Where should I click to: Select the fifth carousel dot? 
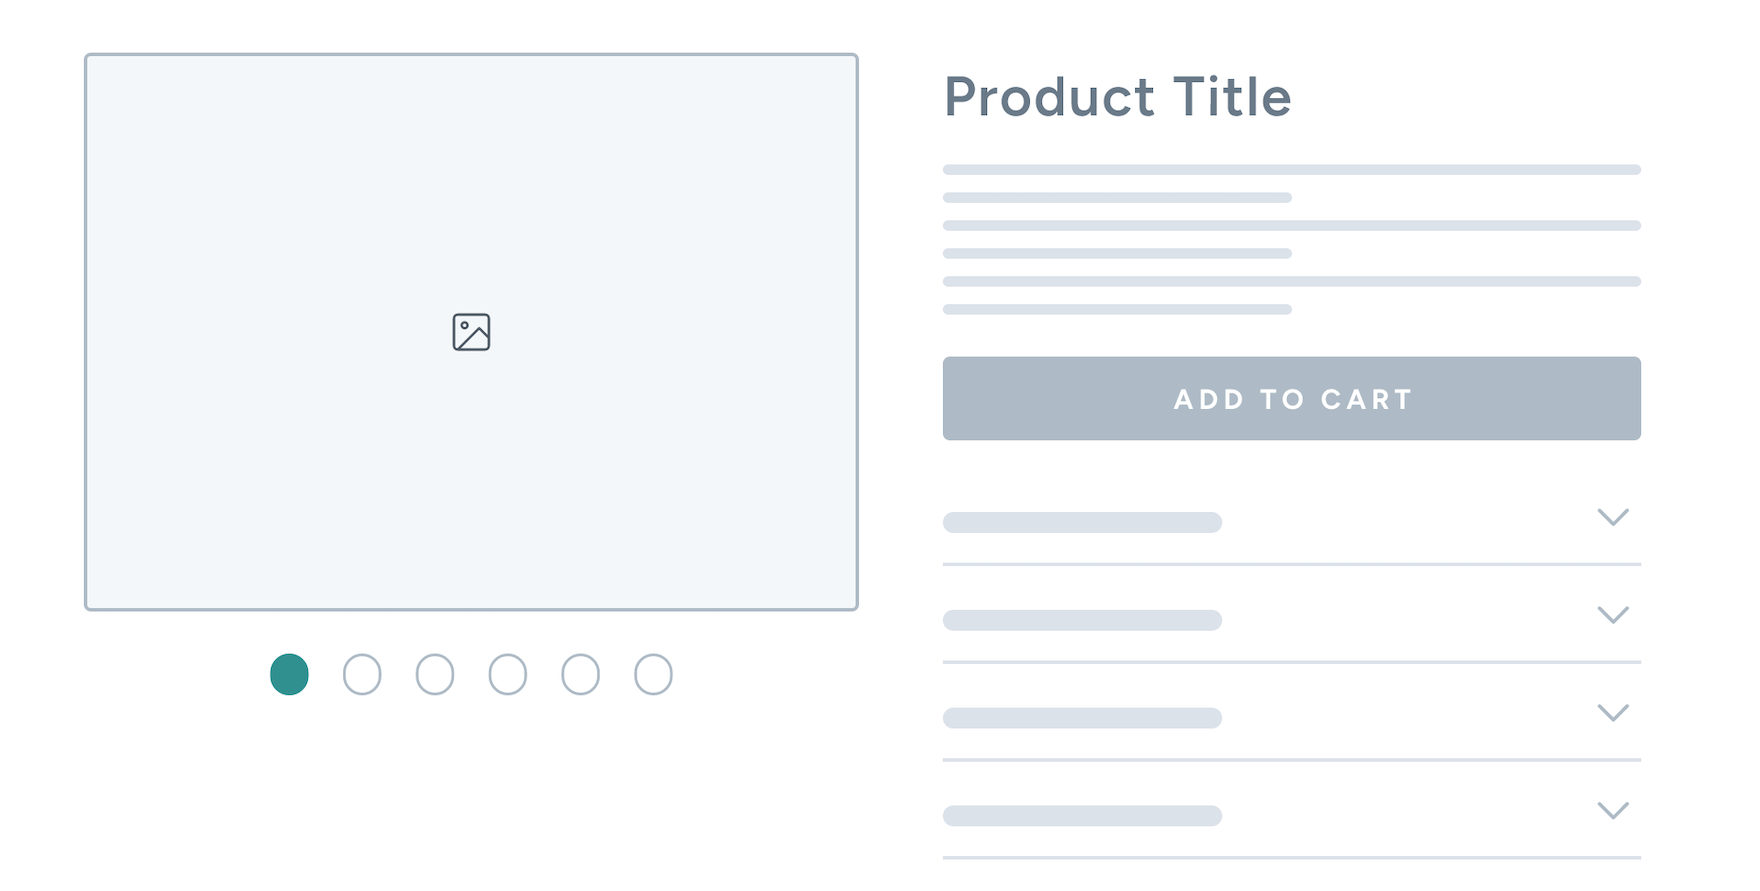(x=580, y=674)
